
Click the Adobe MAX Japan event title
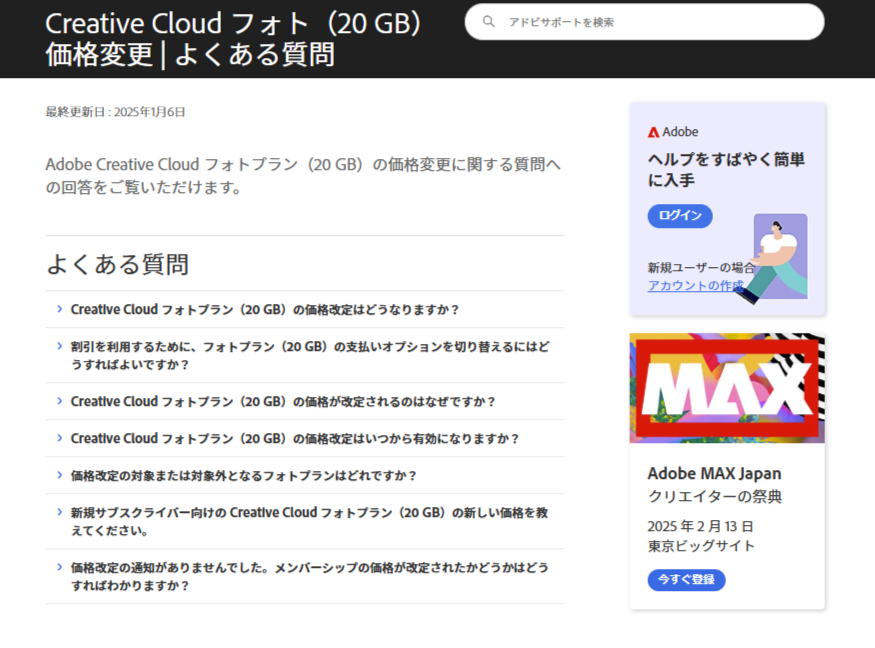(x=714, y=473)
